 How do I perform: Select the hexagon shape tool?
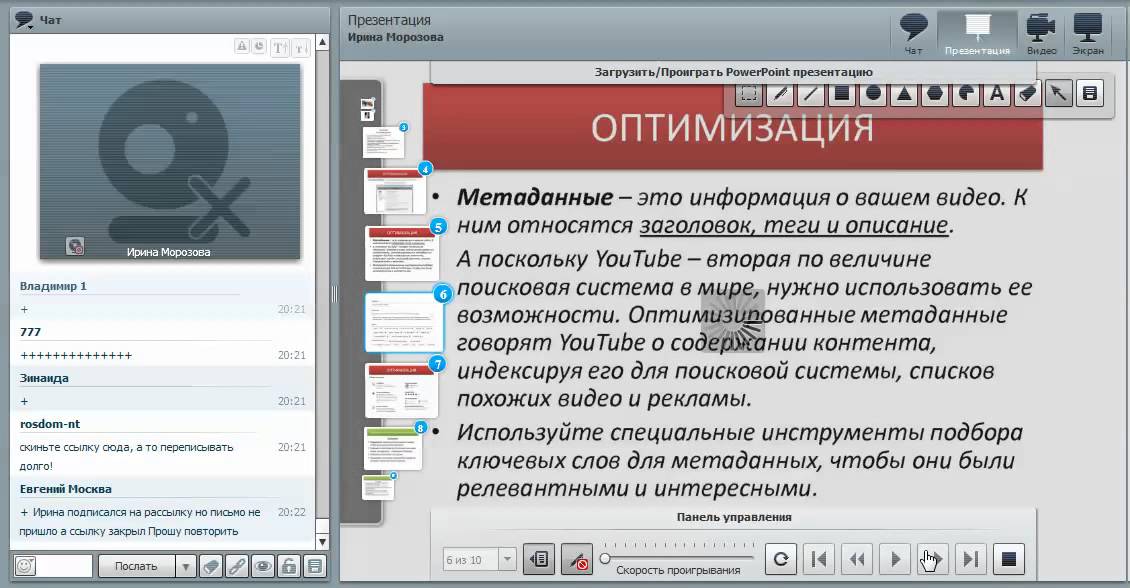point(935,94)
